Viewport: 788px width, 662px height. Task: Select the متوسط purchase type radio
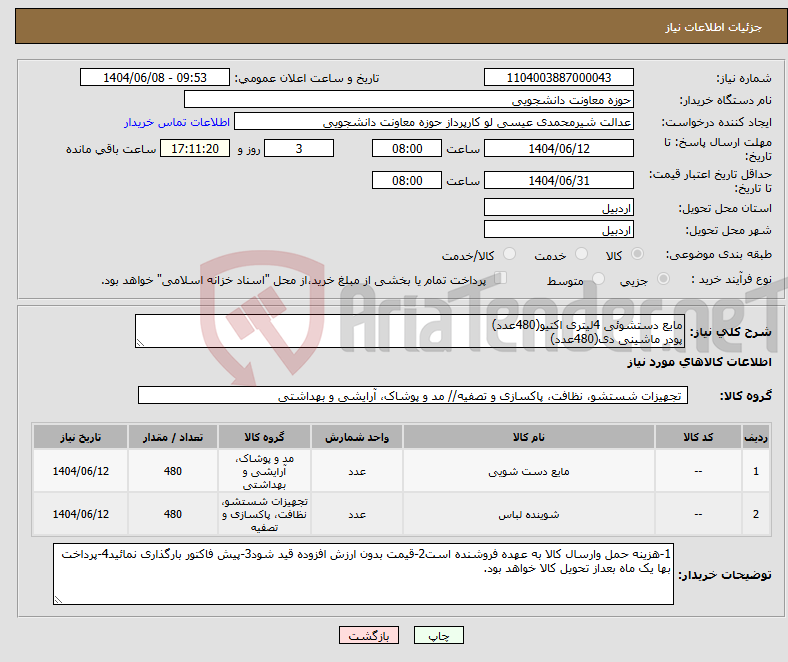tap(598, 278)
